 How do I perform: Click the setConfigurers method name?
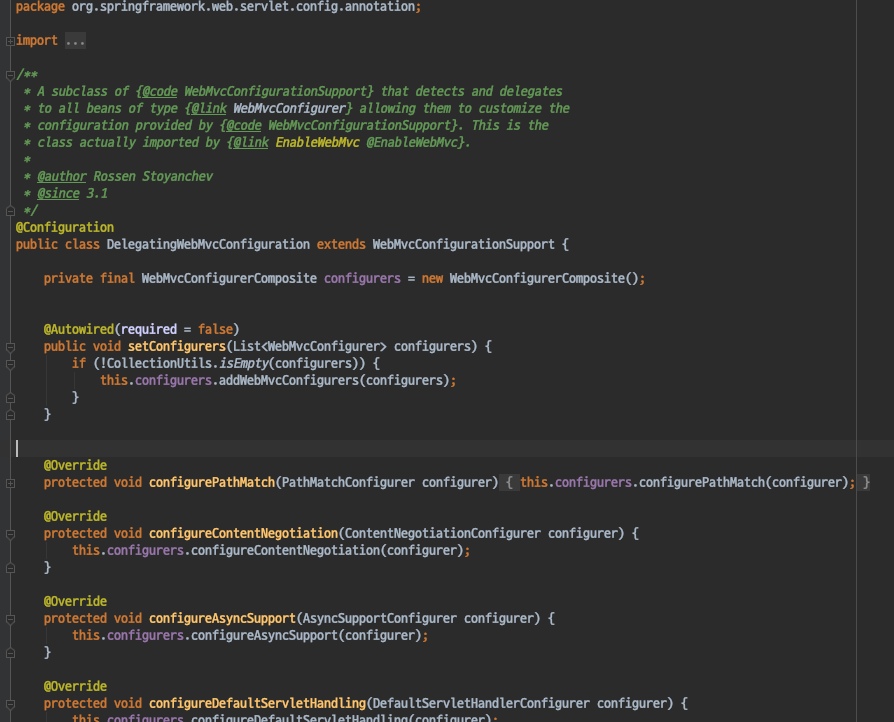click(x=177, y=347)
